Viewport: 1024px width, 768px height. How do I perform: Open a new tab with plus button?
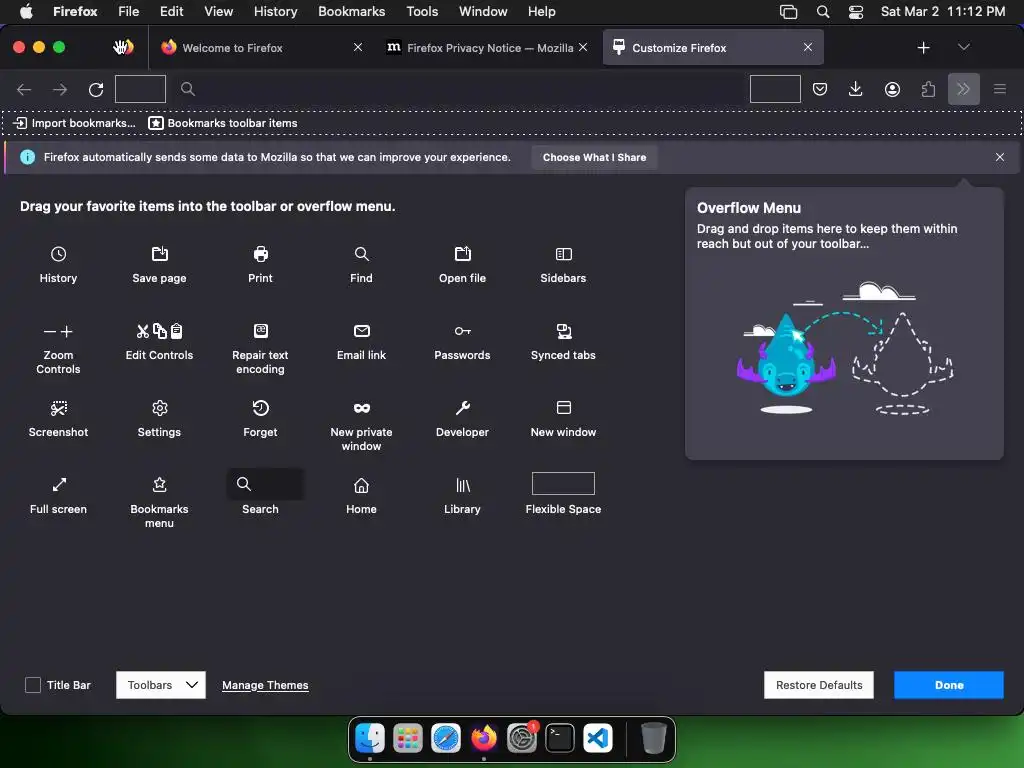(923, 47)
